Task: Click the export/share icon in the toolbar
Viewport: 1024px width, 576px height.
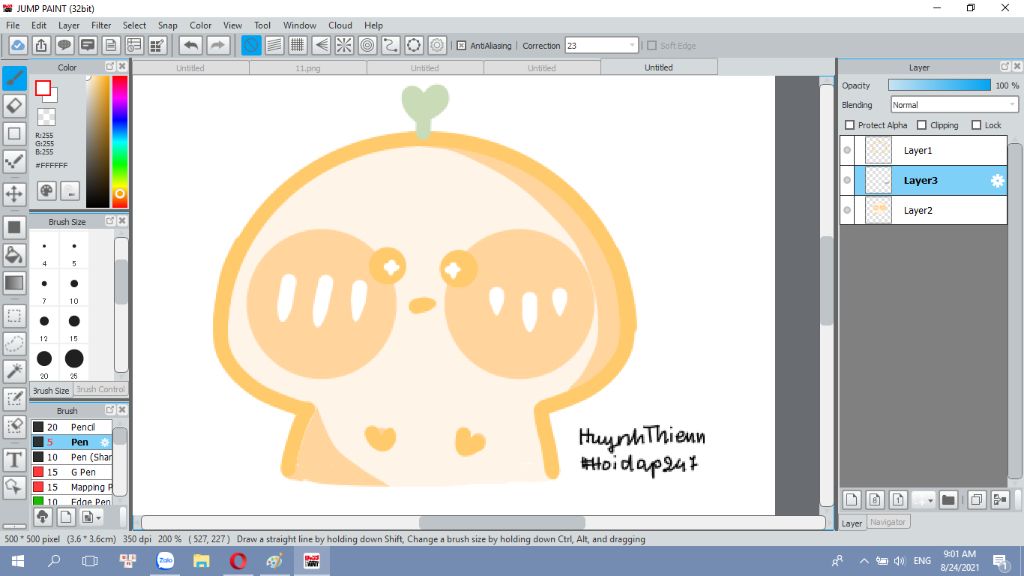Action: coord(41,45)
